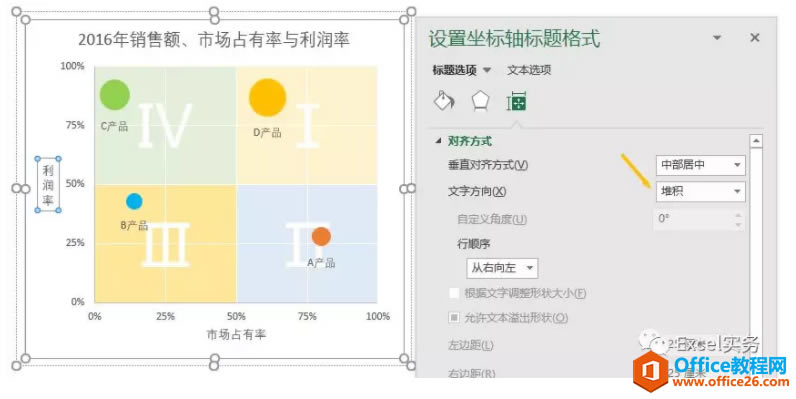Image resolution: width=796 pixels, height=399 pixels.
Task: Select the Effects pentagon icon
Action: click(480, 101)
